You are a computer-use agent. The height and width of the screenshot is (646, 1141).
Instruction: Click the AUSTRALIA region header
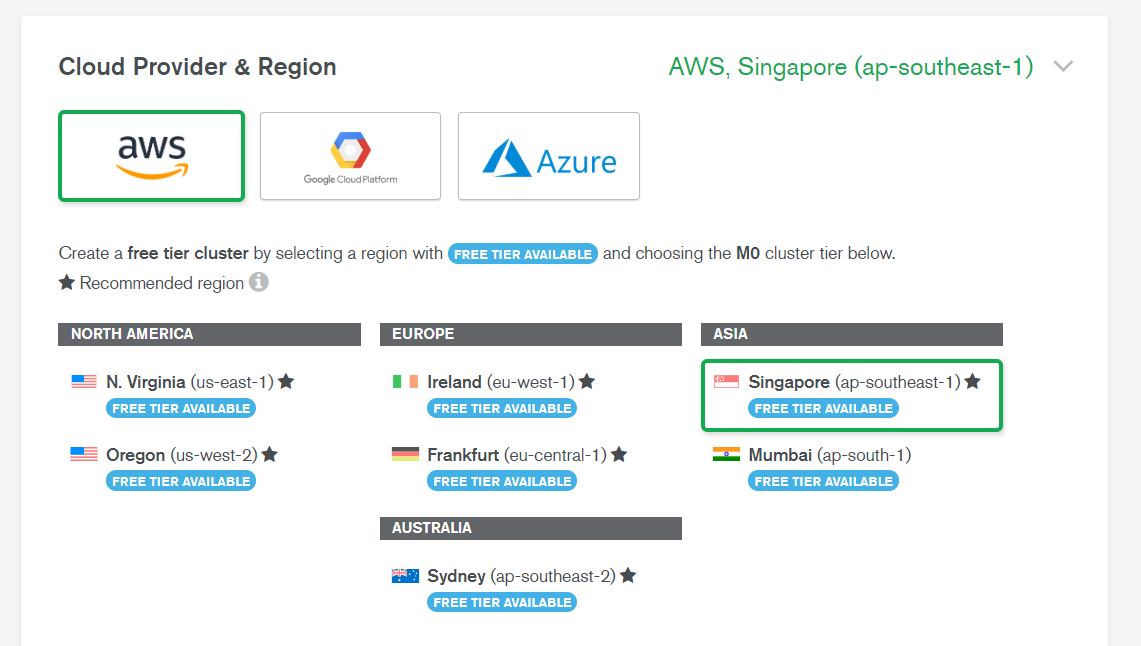pos(530,528)
